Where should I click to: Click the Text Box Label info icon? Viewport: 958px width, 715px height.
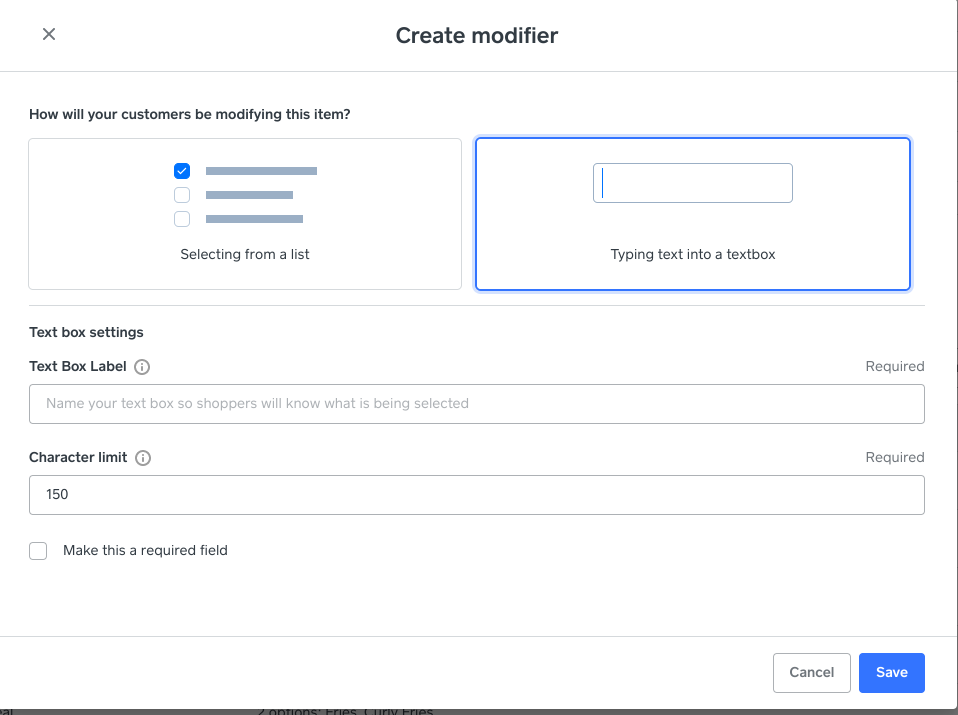[142, 367]
